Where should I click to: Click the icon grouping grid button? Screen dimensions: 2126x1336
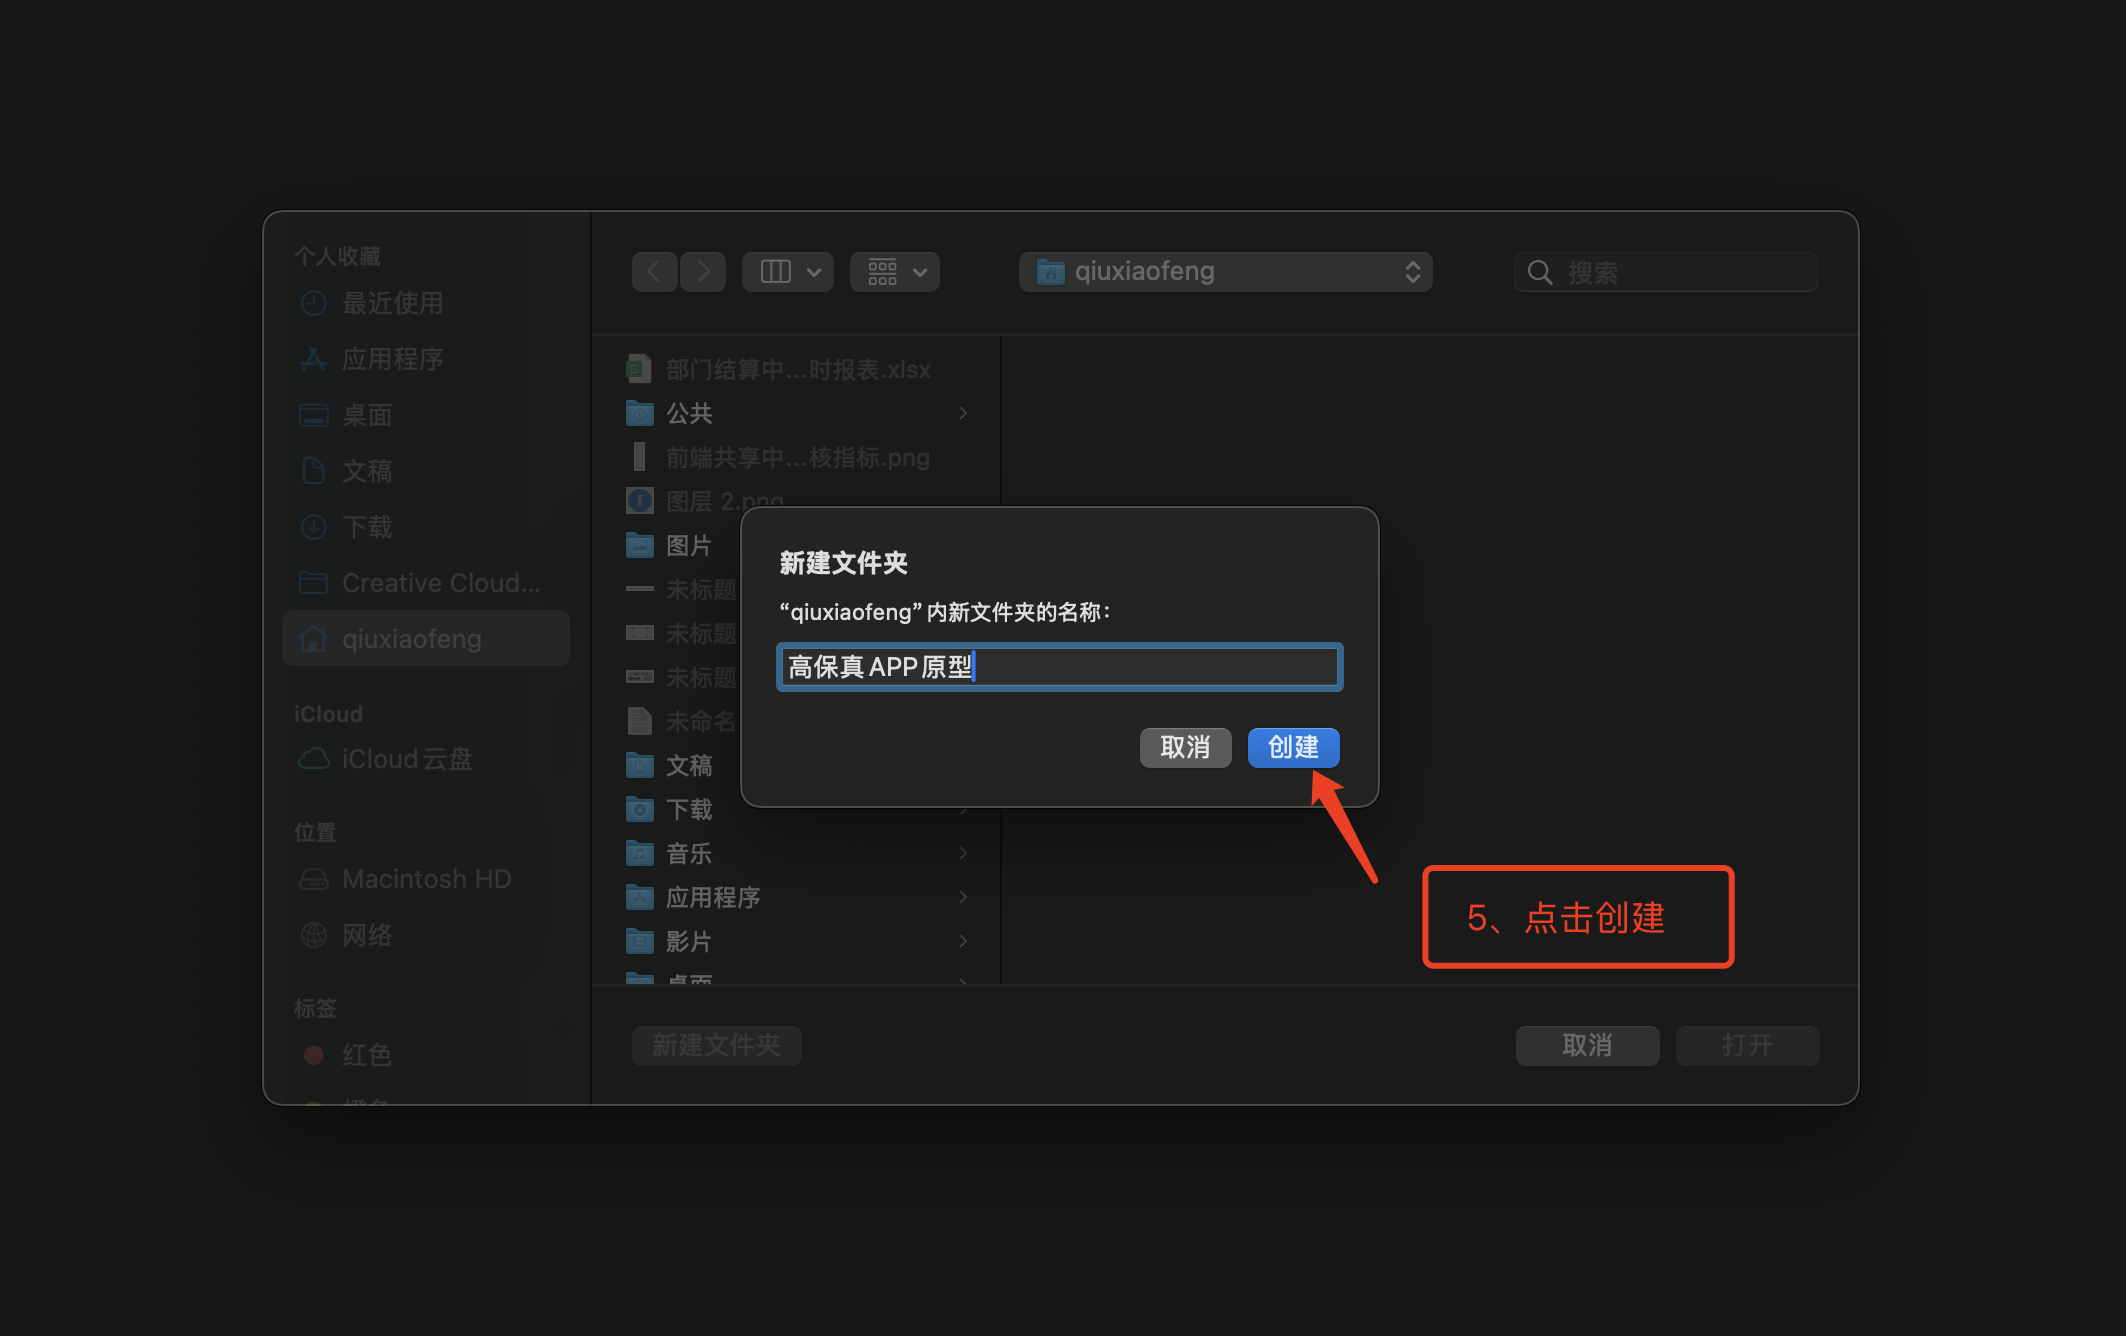883,272
